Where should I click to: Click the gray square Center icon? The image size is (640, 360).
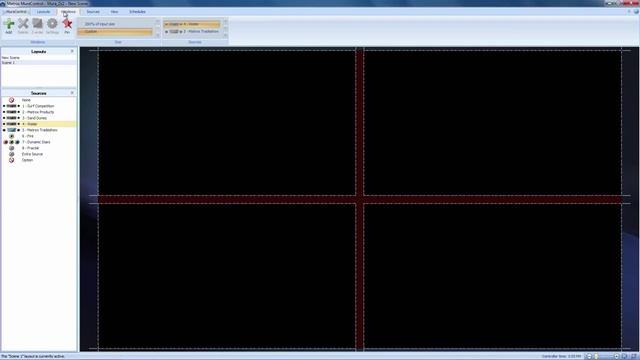click(x=38, y=24)
